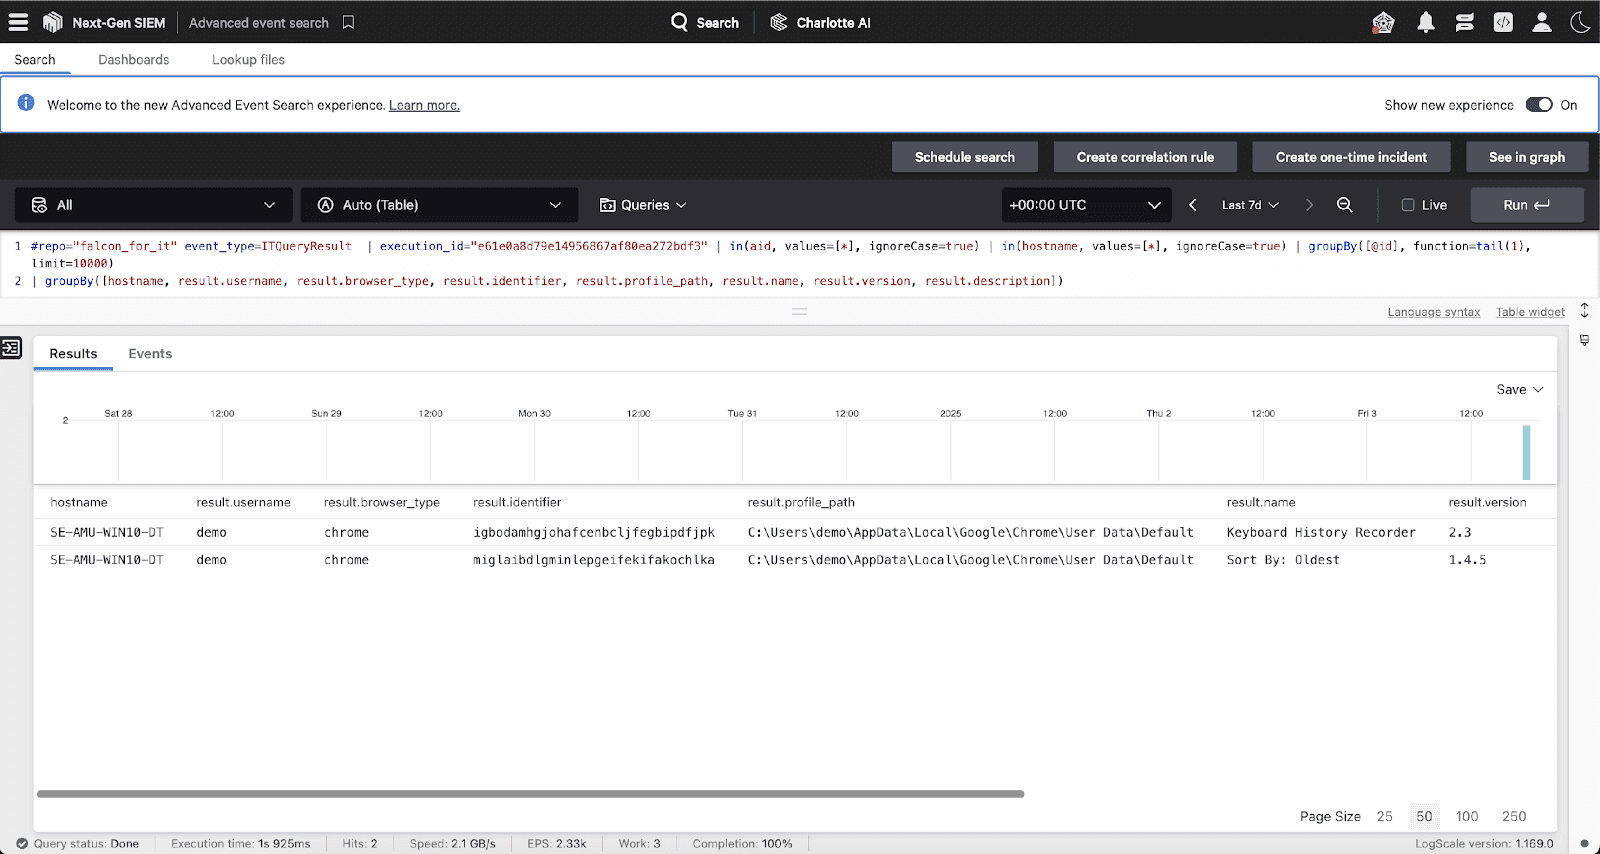The width and height of the screenshot is (1600, 854).
Task: Click the horizontal scrollbar of results table
Action: (x=530, y=794)
